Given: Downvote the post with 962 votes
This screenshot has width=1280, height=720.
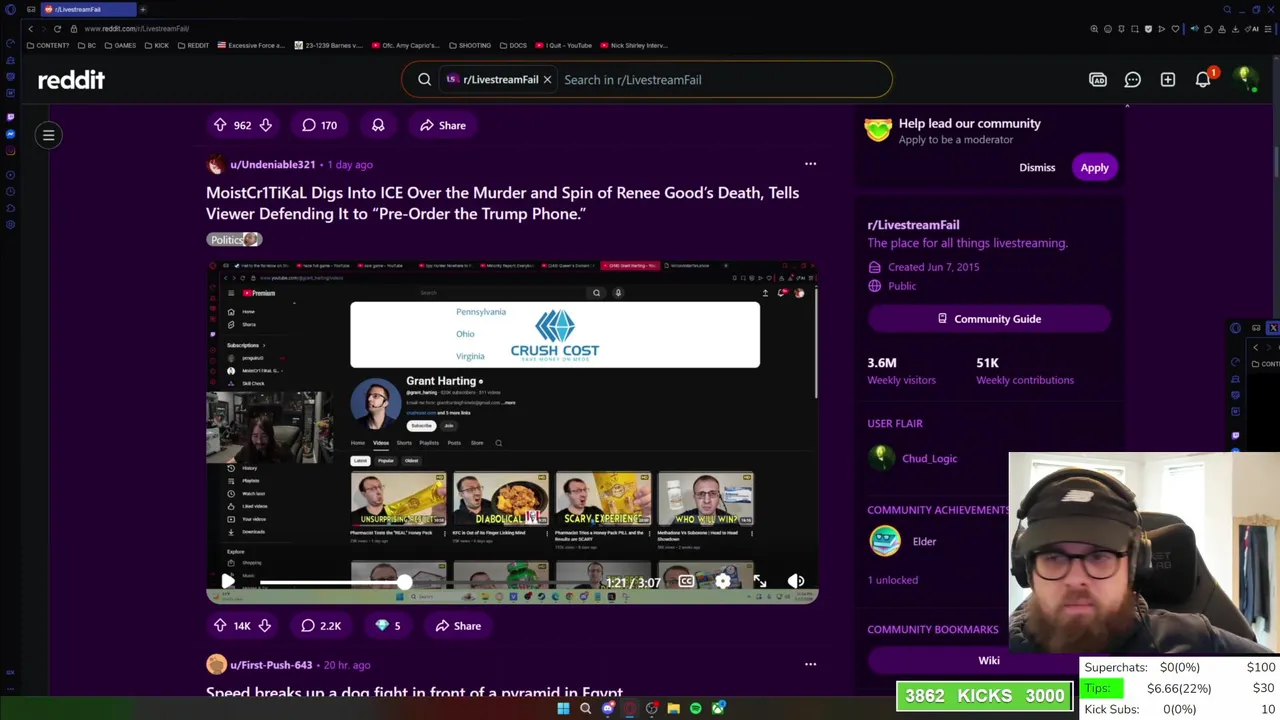Looking at the screenshot, I should (x=265, y=125).
